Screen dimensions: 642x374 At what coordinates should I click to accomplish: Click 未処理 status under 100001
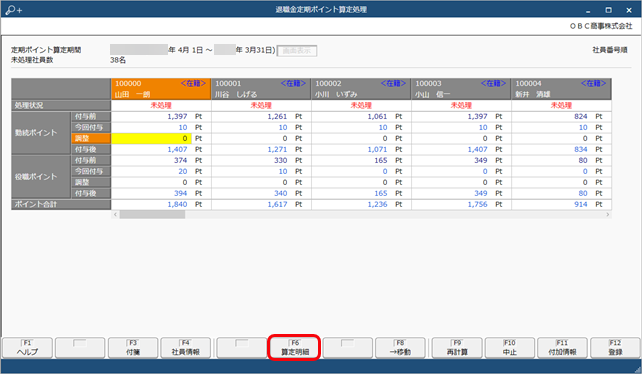pos(261,105)
